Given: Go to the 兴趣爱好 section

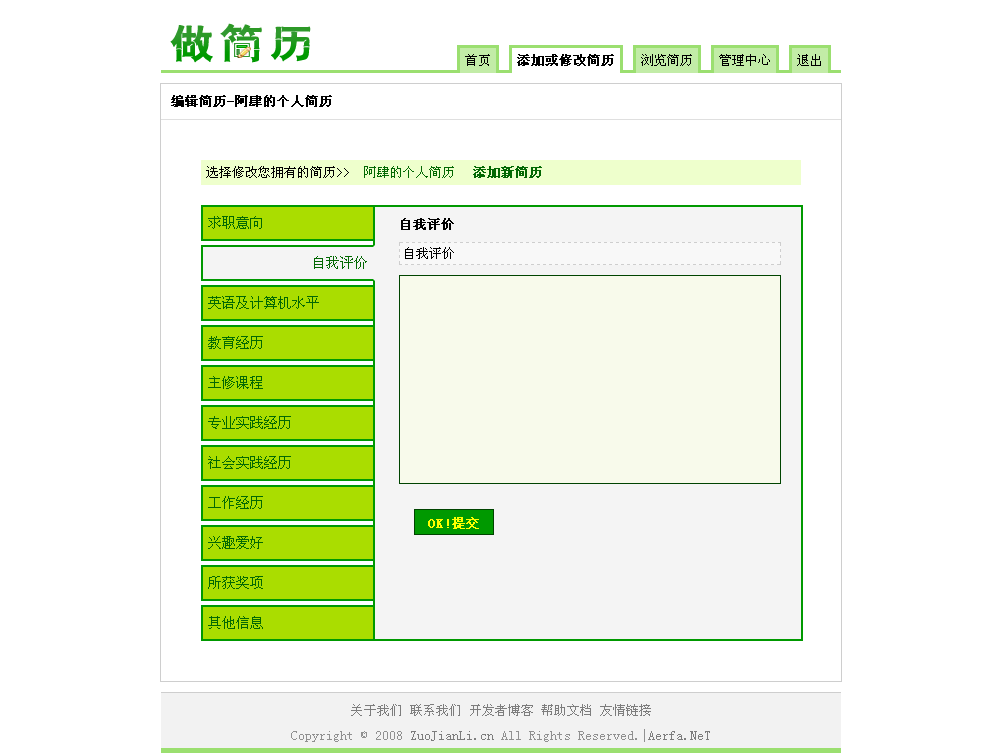Looking at the screenshot, I should click(288, 543).
